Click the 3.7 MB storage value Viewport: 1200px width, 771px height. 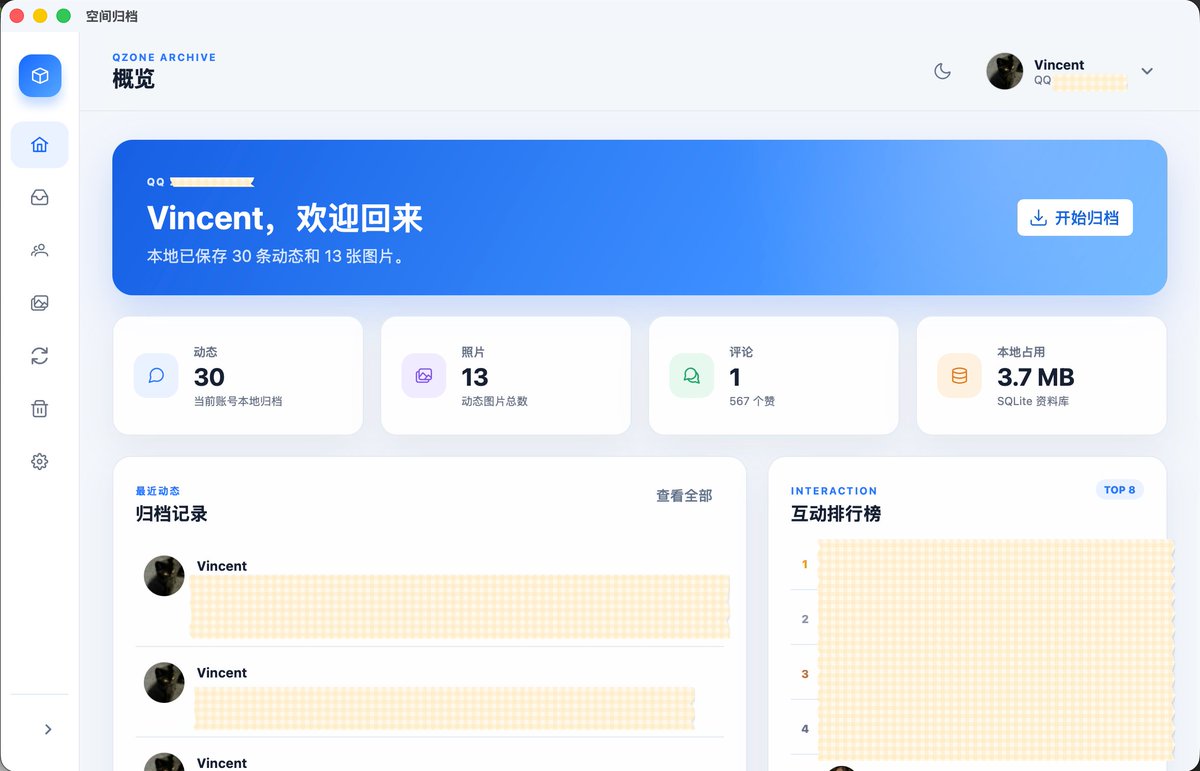point(1036,377)
